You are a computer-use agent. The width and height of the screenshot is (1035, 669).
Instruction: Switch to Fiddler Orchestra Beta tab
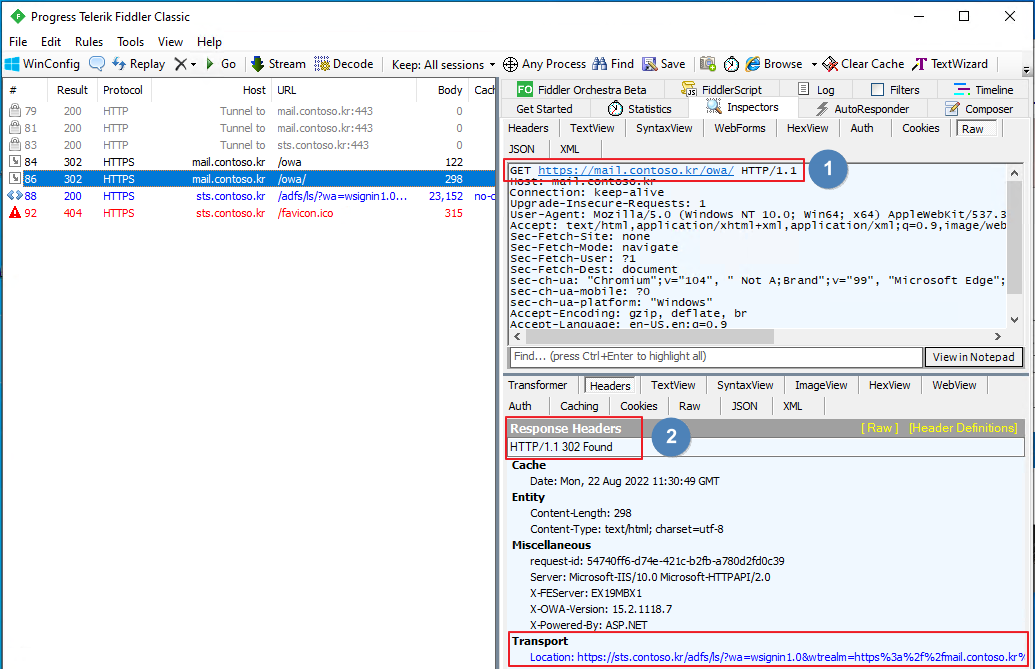point(582,90)
